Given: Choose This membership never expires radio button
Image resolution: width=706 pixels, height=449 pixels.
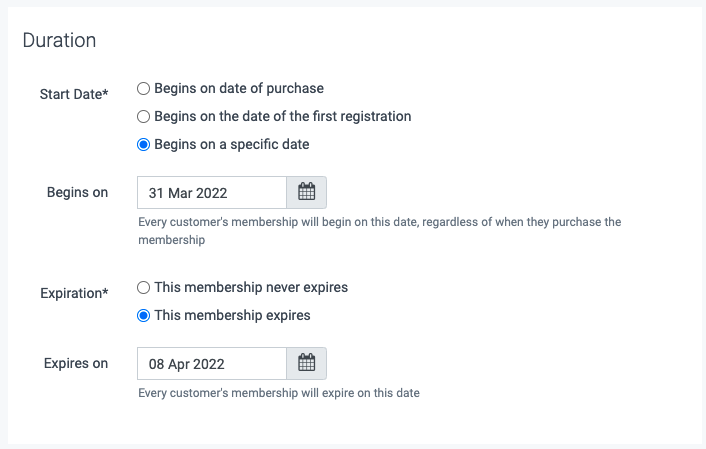Looking at the screenshot, I should [143, 287].
